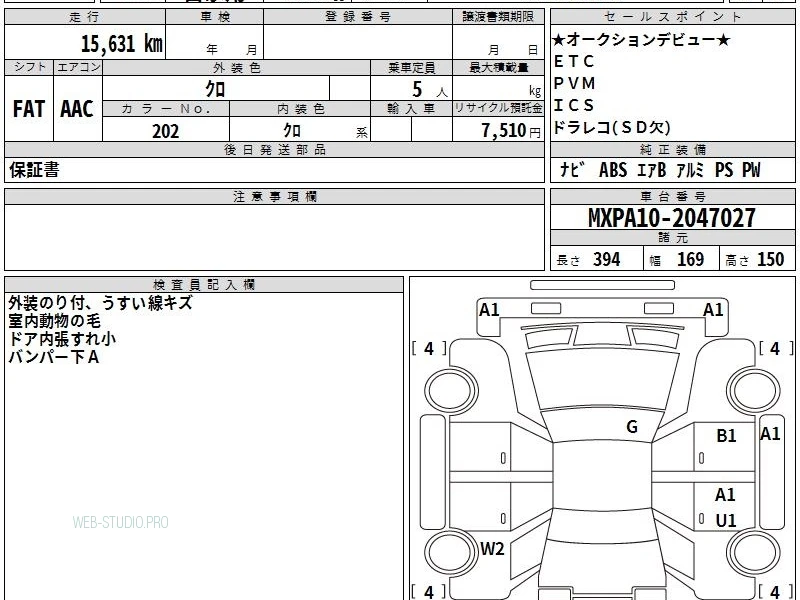This screenshot has width=800, height=600.
Task: Click the B1 mark on right front door
Action: click(x=727, y=435)
